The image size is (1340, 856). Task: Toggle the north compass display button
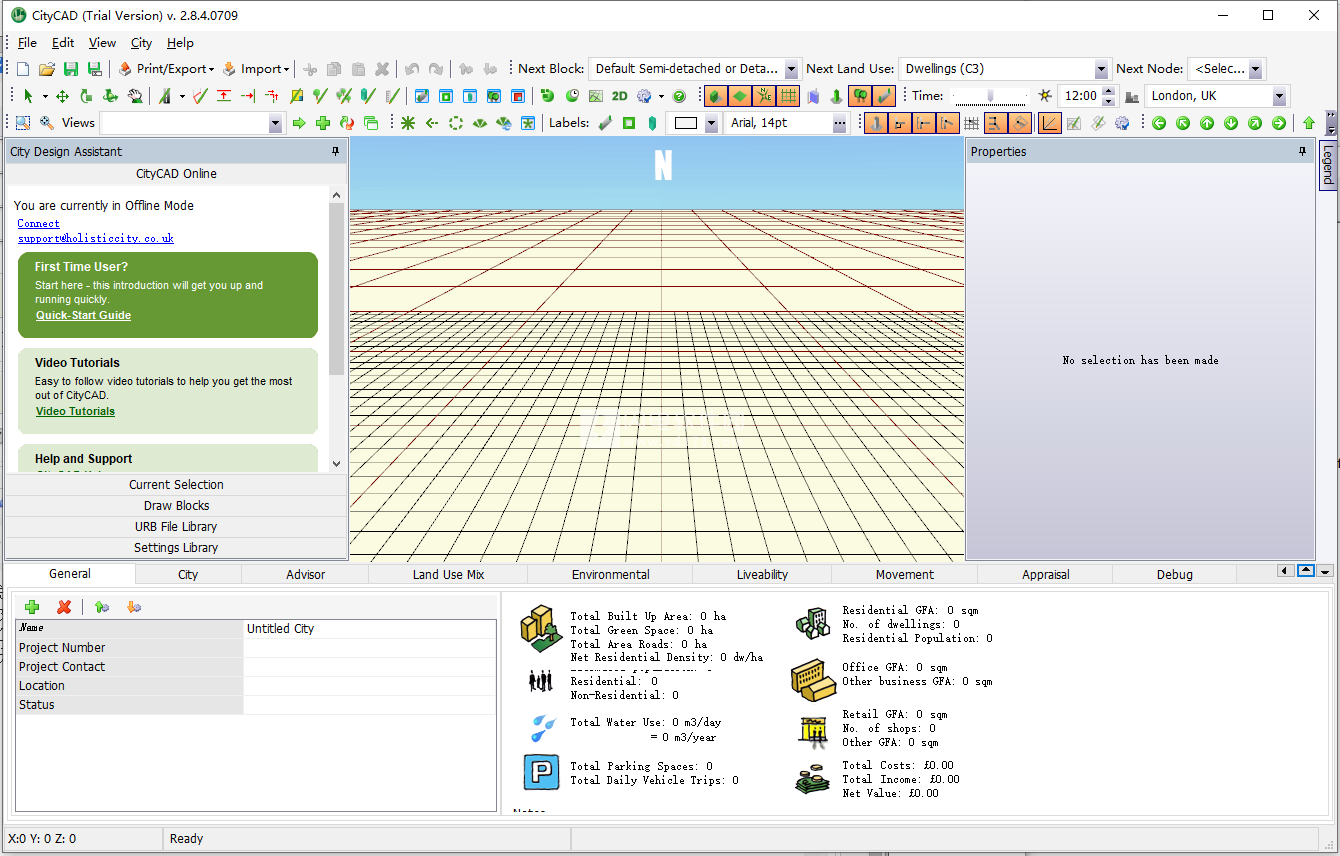(x=764, y=96)
